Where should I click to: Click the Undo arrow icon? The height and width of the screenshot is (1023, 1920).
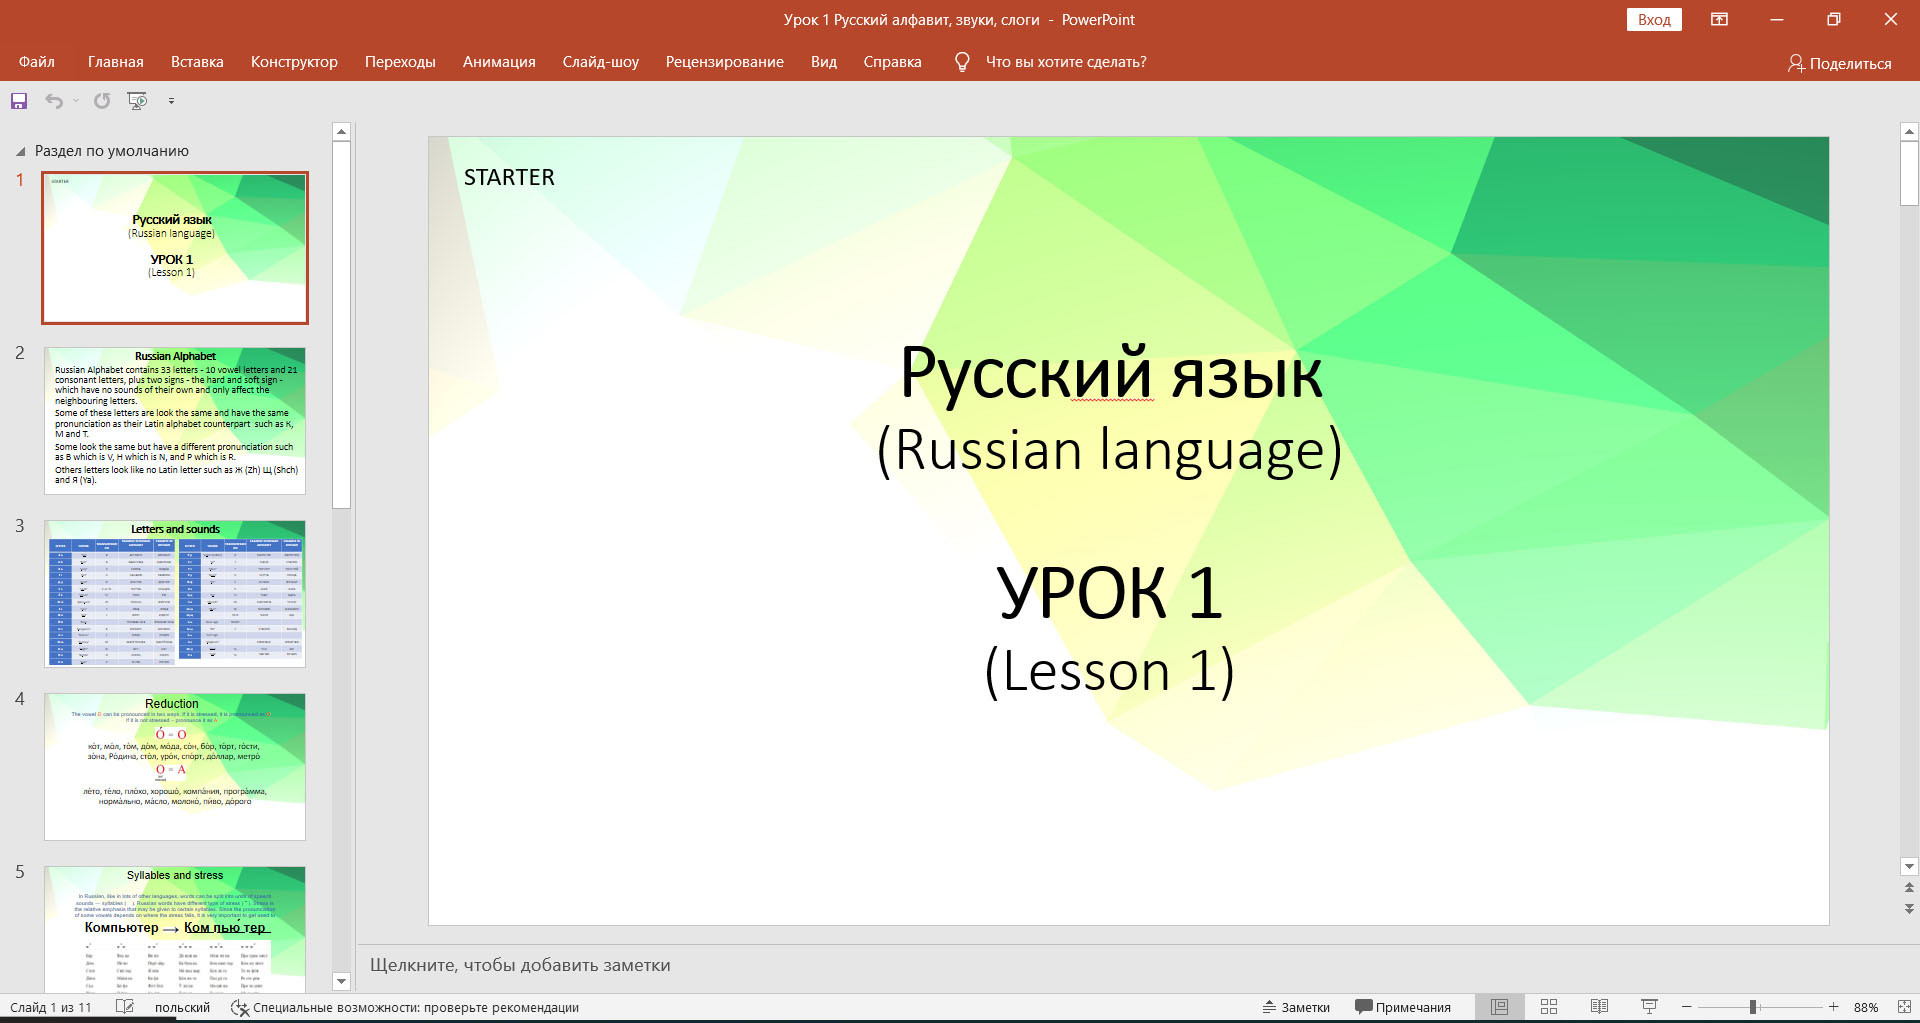[x=54, y=101]
